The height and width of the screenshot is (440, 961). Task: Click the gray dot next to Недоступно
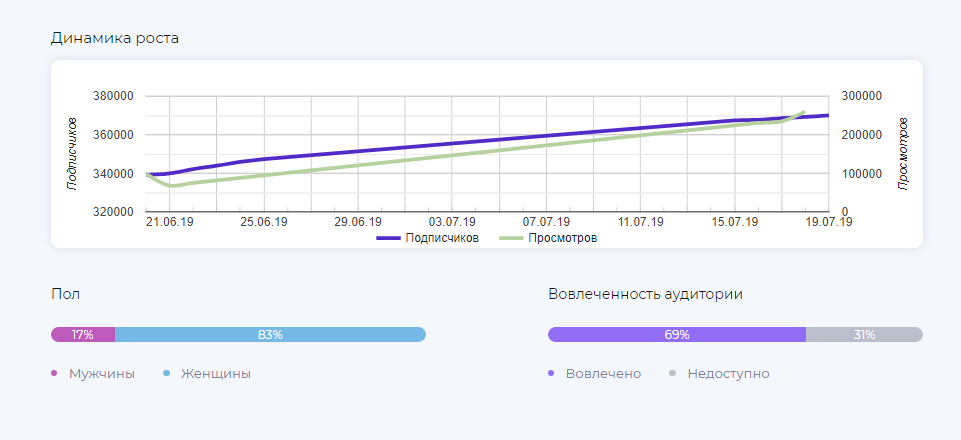673,373
